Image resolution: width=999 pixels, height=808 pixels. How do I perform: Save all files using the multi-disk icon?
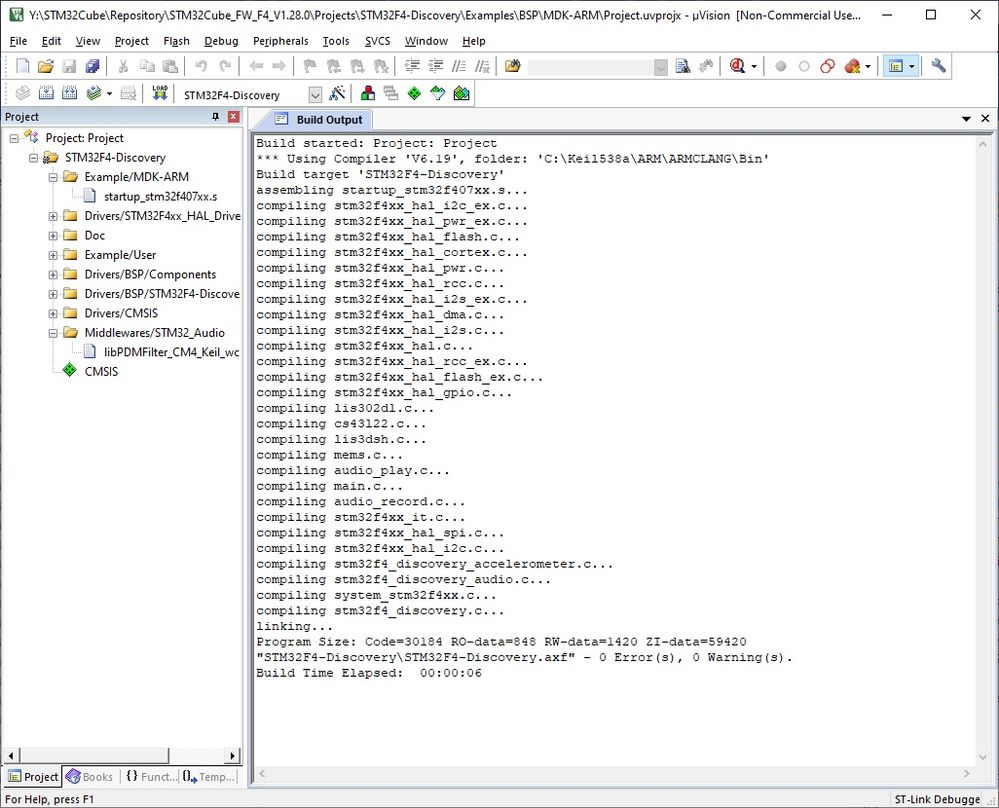point(92,66)
